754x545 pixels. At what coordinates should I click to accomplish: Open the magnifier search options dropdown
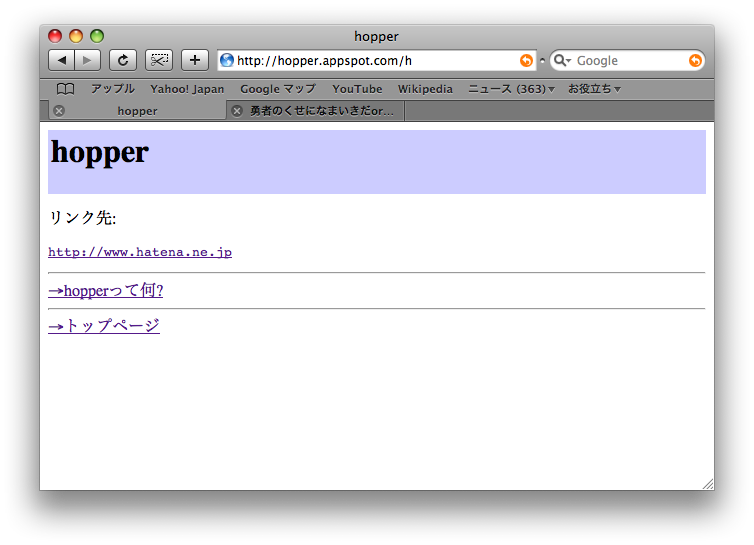tap(562, 60)
